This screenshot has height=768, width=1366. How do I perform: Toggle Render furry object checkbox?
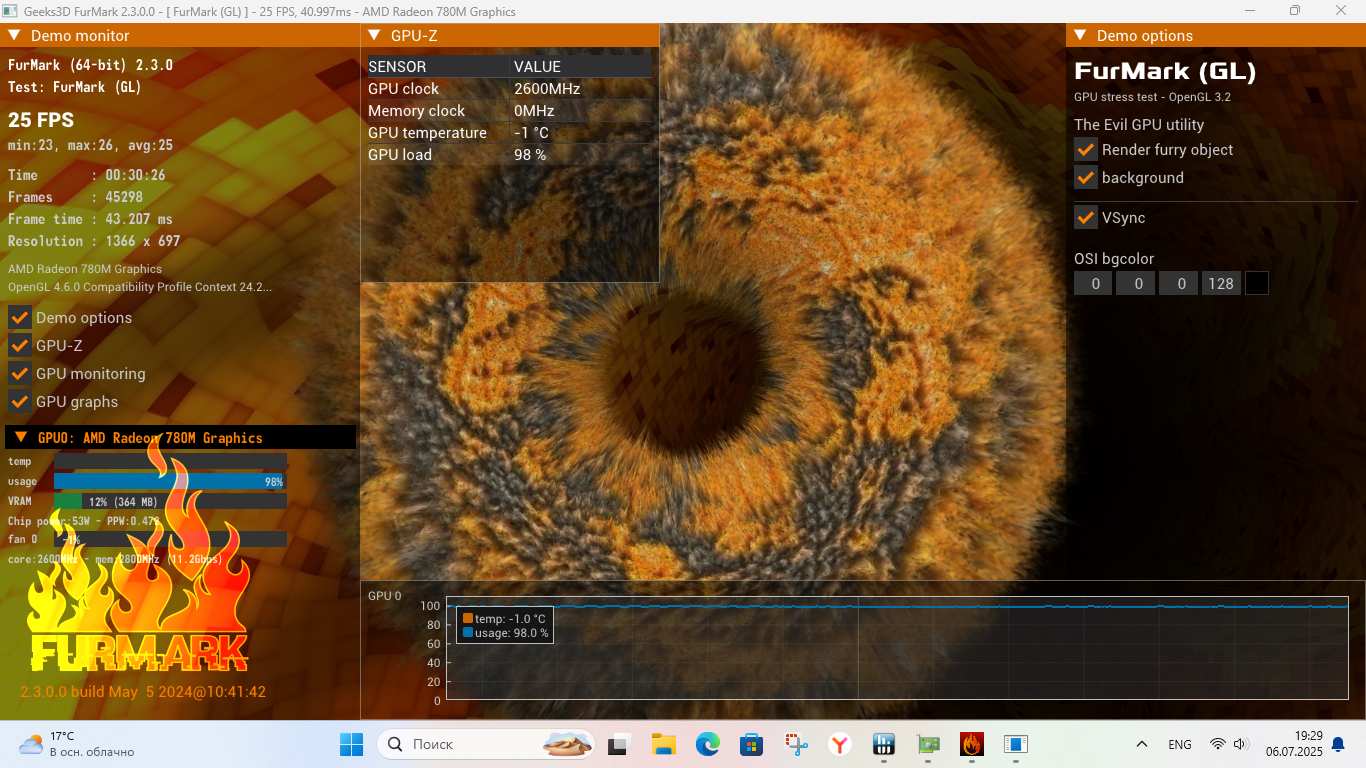tap(1086, 149)
